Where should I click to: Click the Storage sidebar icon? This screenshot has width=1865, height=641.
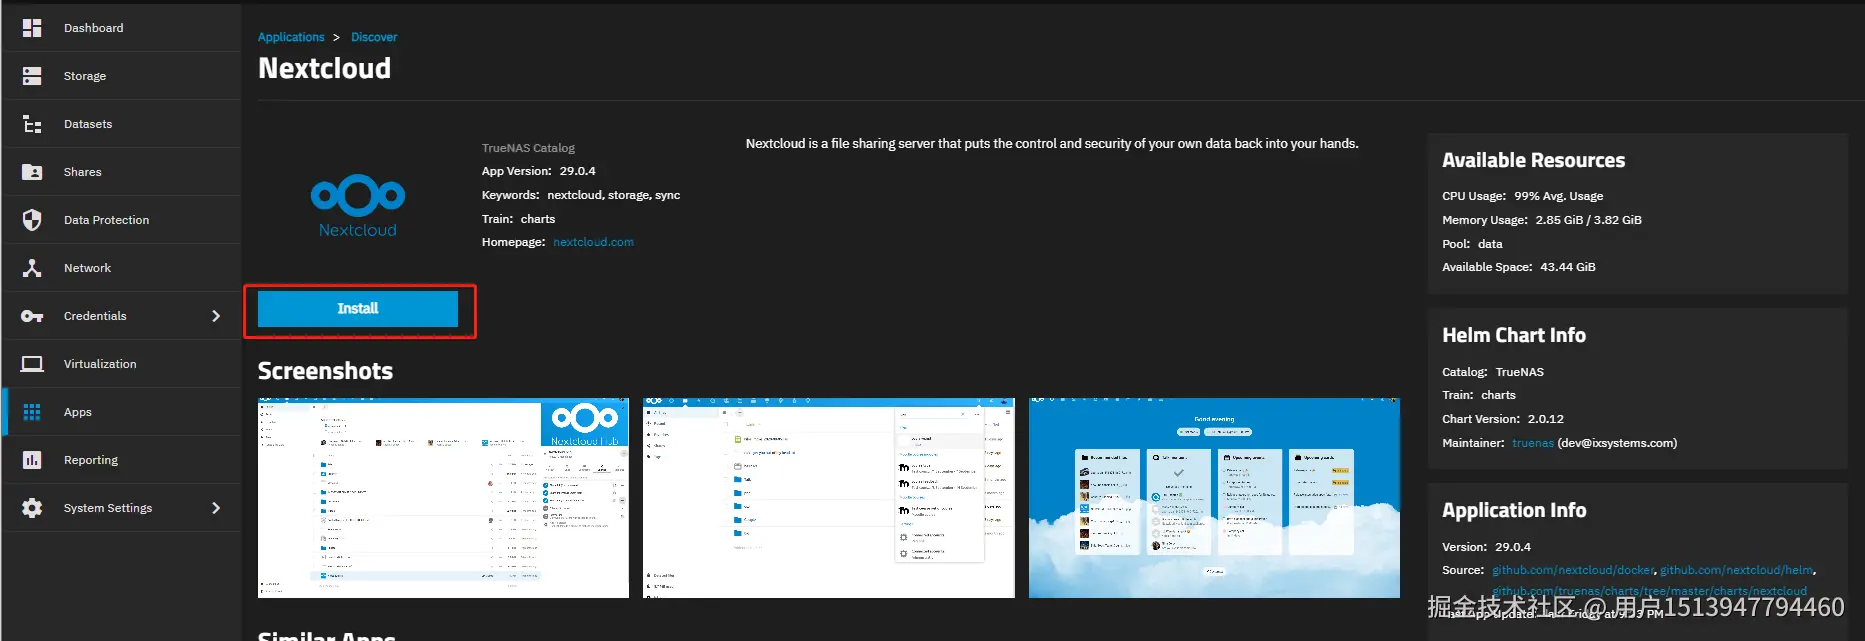[x=32, y=76]
